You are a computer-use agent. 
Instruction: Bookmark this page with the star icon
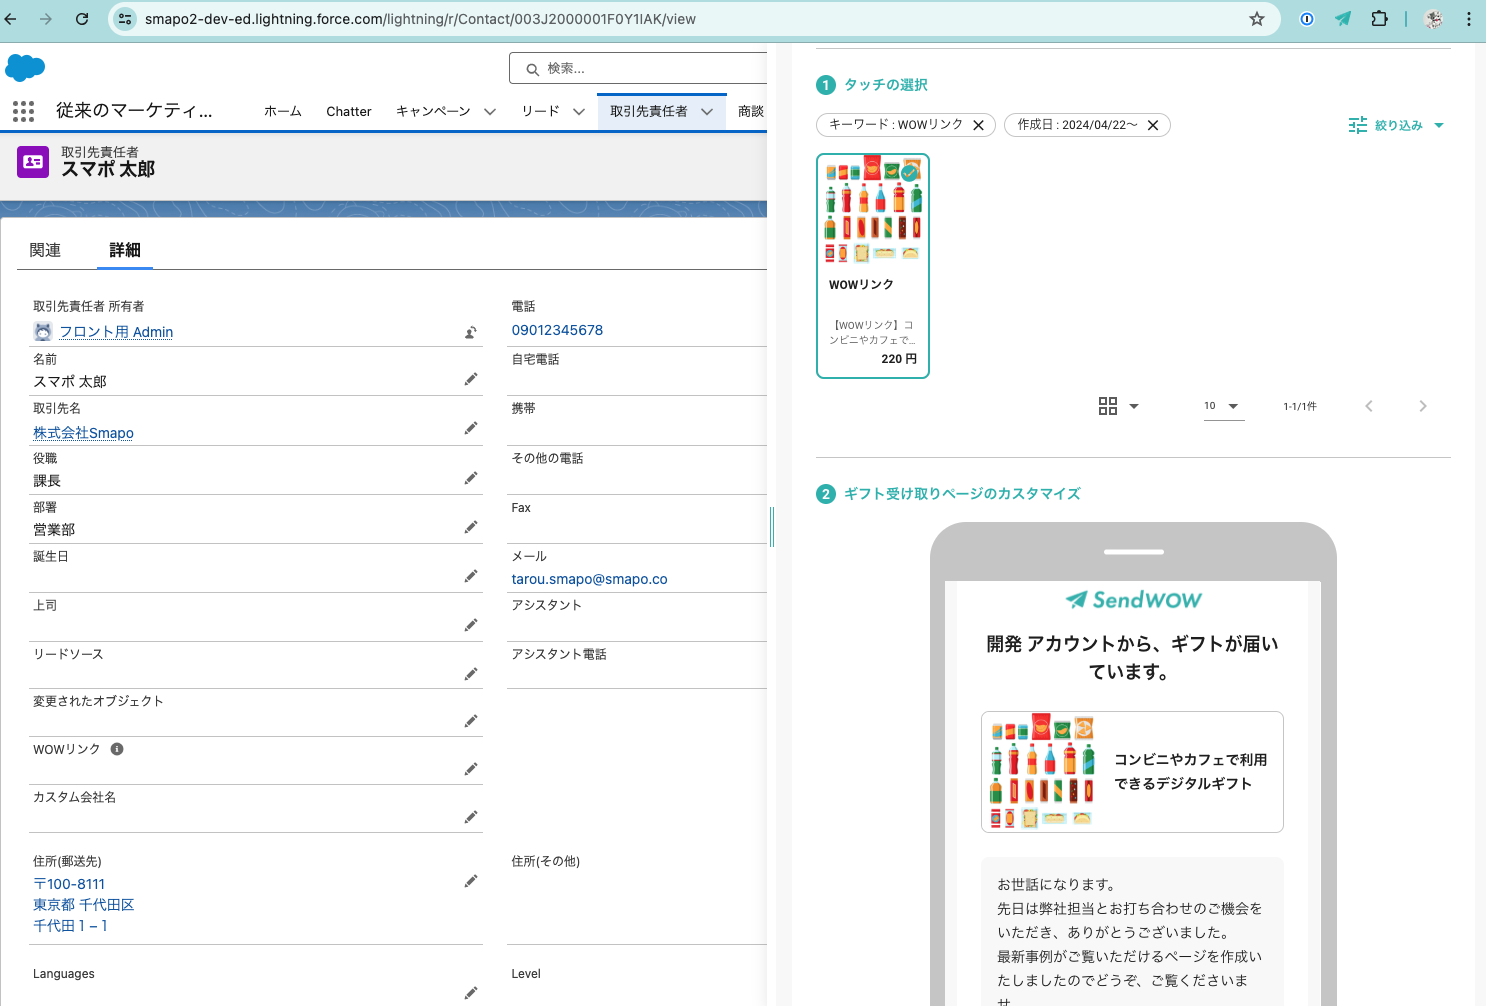[x=1257, y=19]
